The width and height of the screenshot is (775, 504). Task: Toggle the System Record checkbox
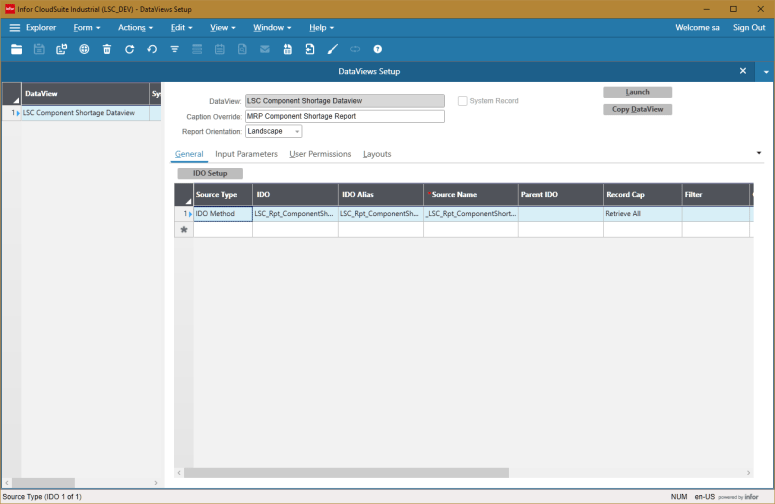point(463,101)
